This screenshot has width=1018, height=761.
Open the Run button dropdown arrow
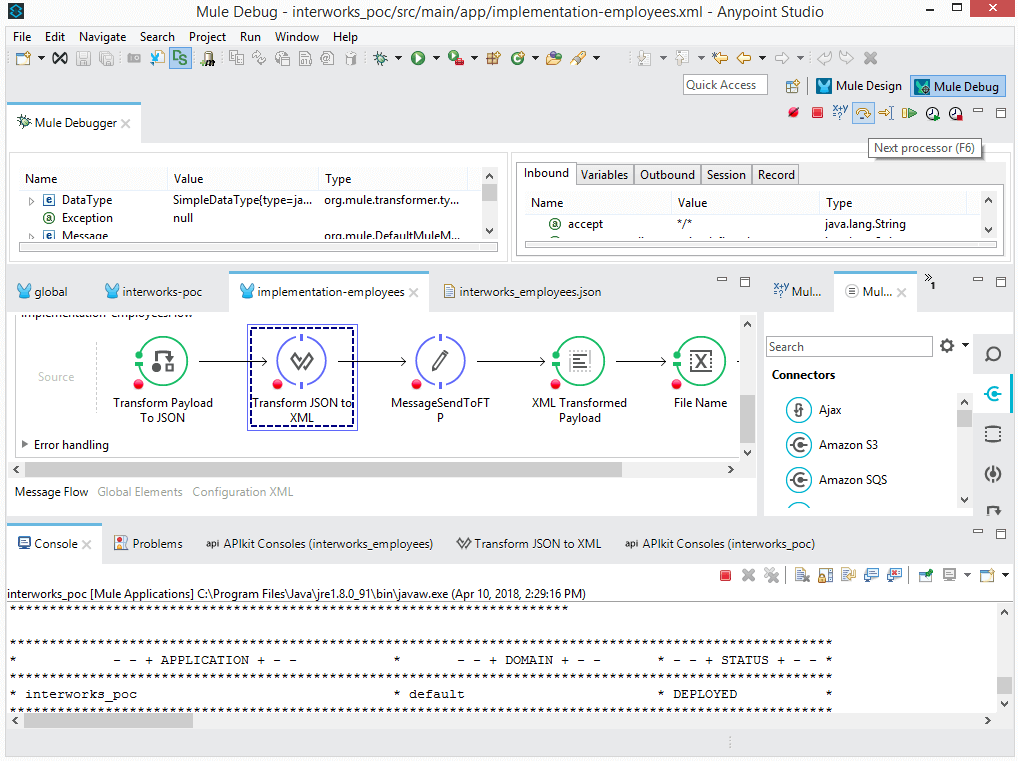[434, 58]
